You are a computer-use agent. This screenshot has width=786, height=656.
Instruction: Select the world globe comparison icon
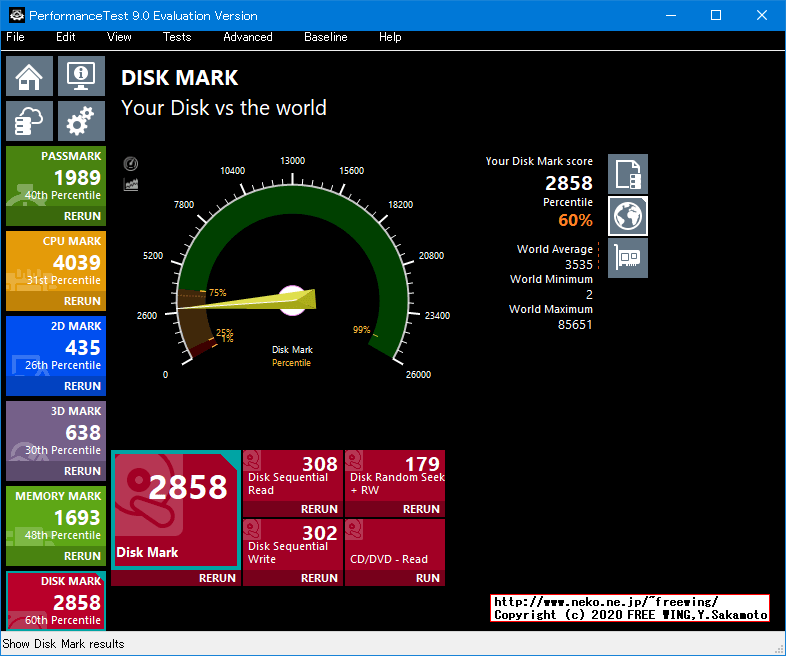click(628, 216)
